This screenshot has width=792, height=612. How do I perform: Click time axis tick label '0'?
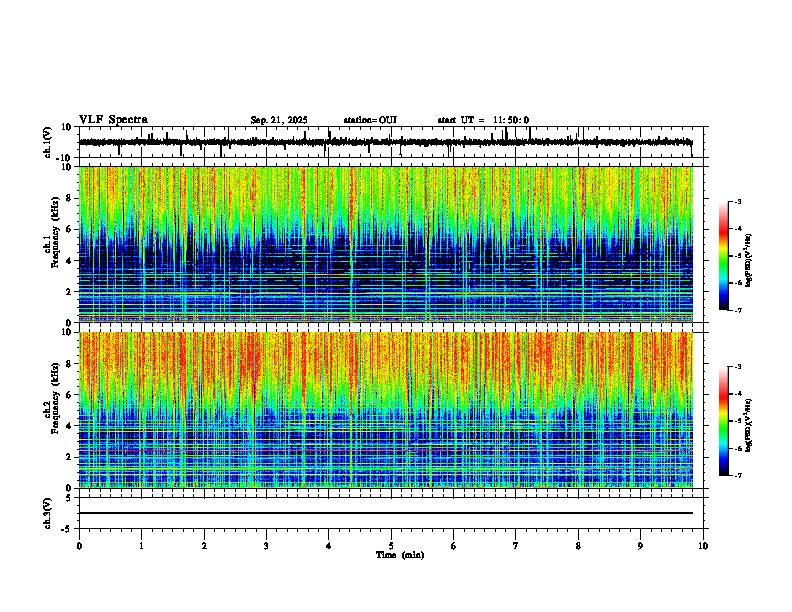point(79,546)
